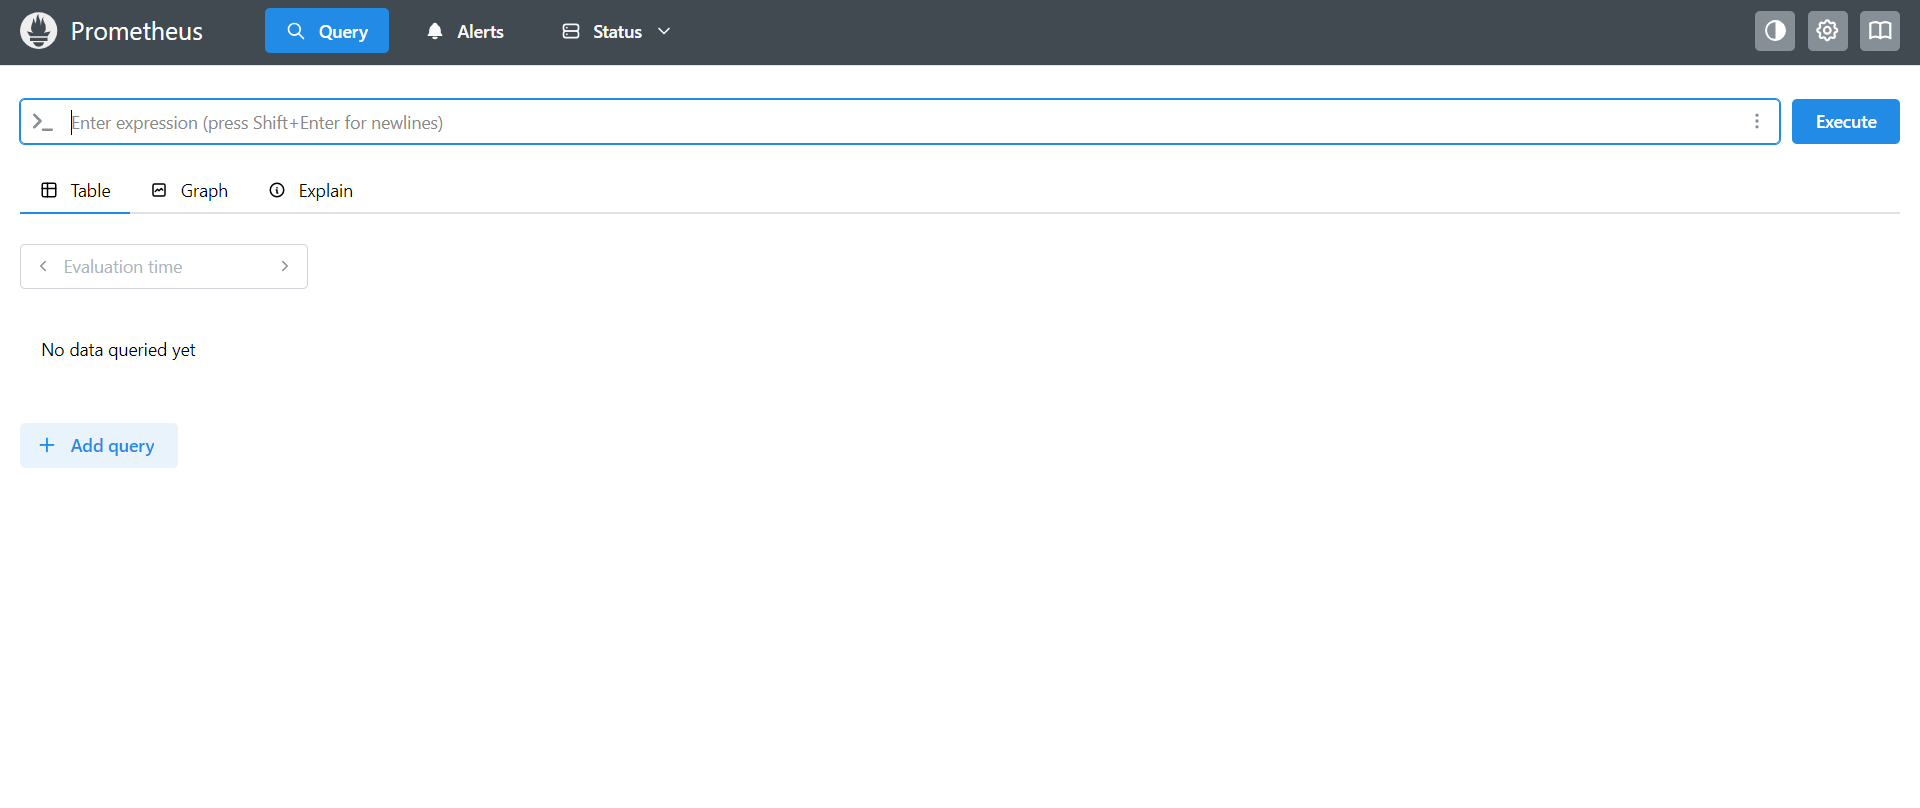Image resolution: width=1920 pixels, height=808 pixels.
Task: Toggle the light/dark theme icon
Action: pos(1775,31)
